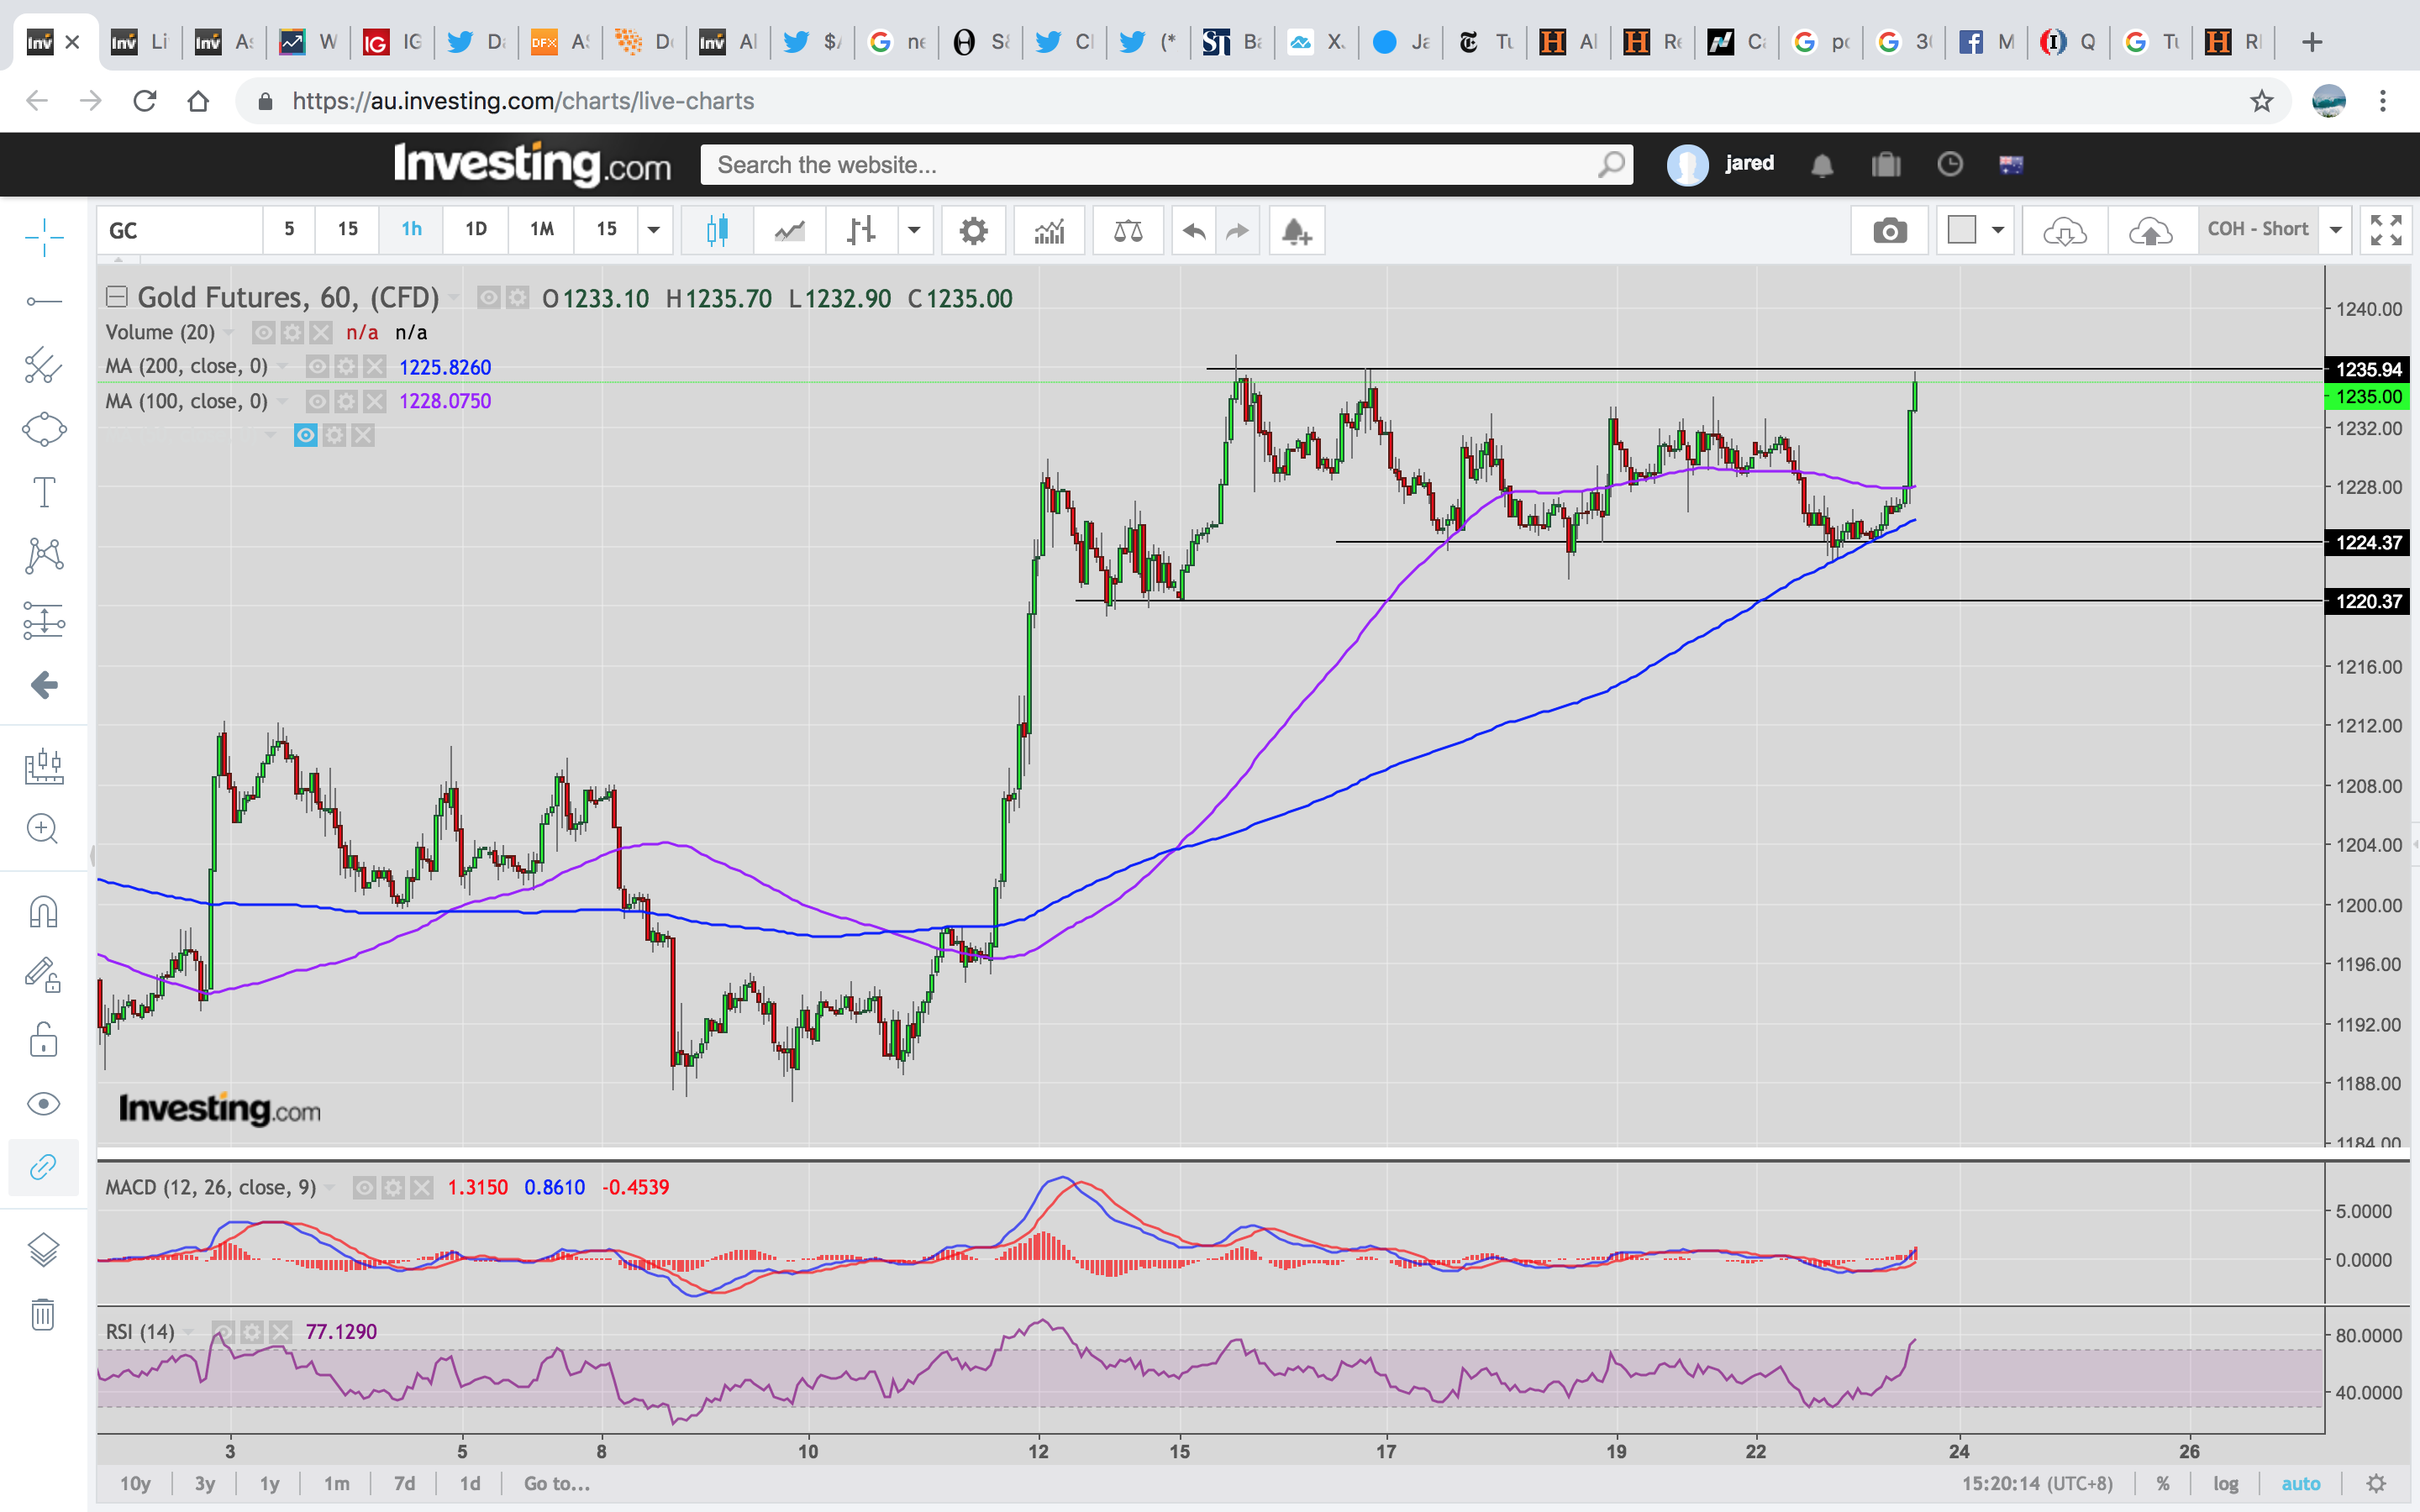Open the measure tool
Image resolution: width=2420 pixels, height=1512 pixels.
pyautogui.click(x=44, y=767)
